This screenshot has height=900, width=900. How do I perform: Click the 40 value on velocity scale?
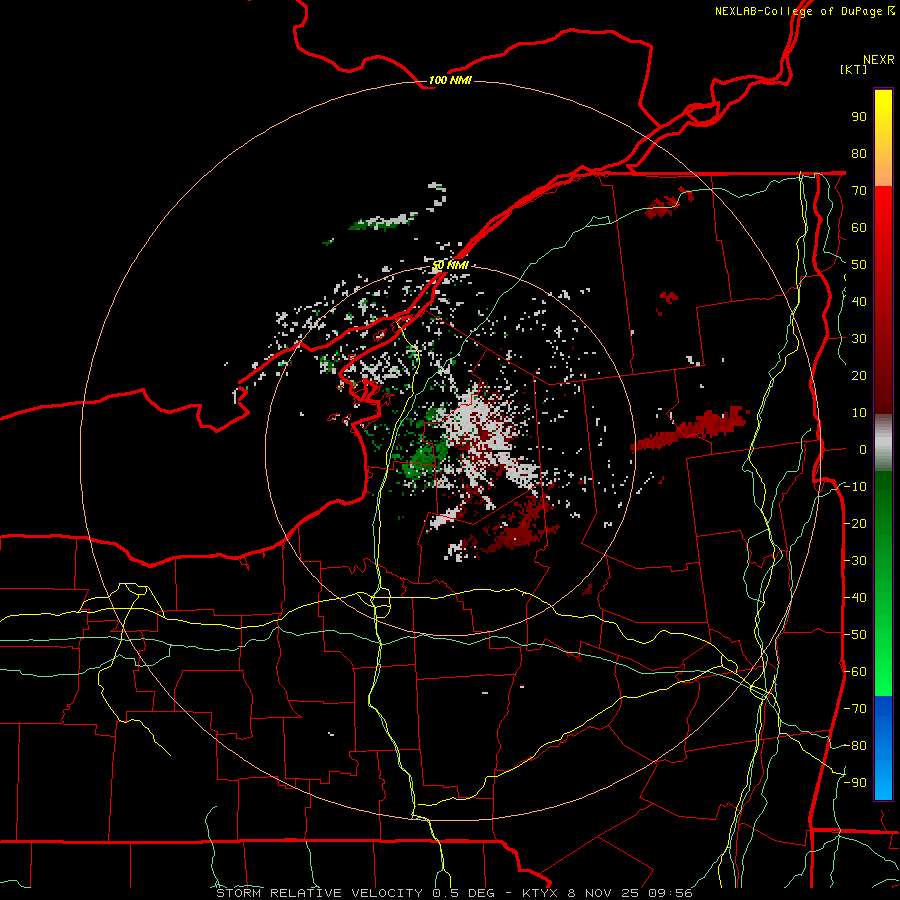point(859,302)
